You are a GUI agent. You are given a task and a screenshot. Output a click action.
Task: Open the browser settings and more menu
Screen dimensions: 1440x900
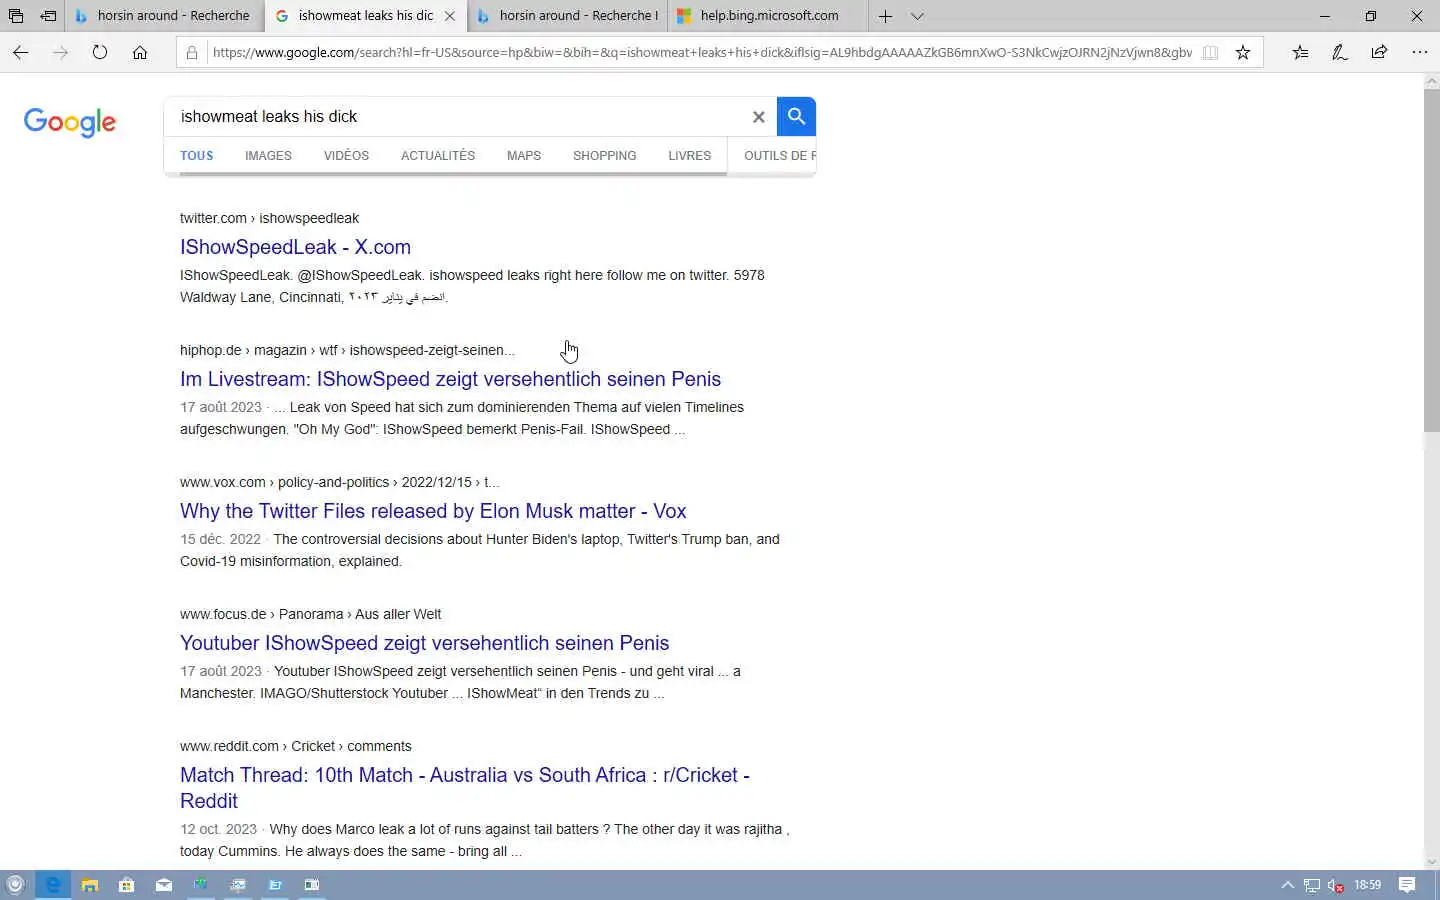tap(1419, 52)
